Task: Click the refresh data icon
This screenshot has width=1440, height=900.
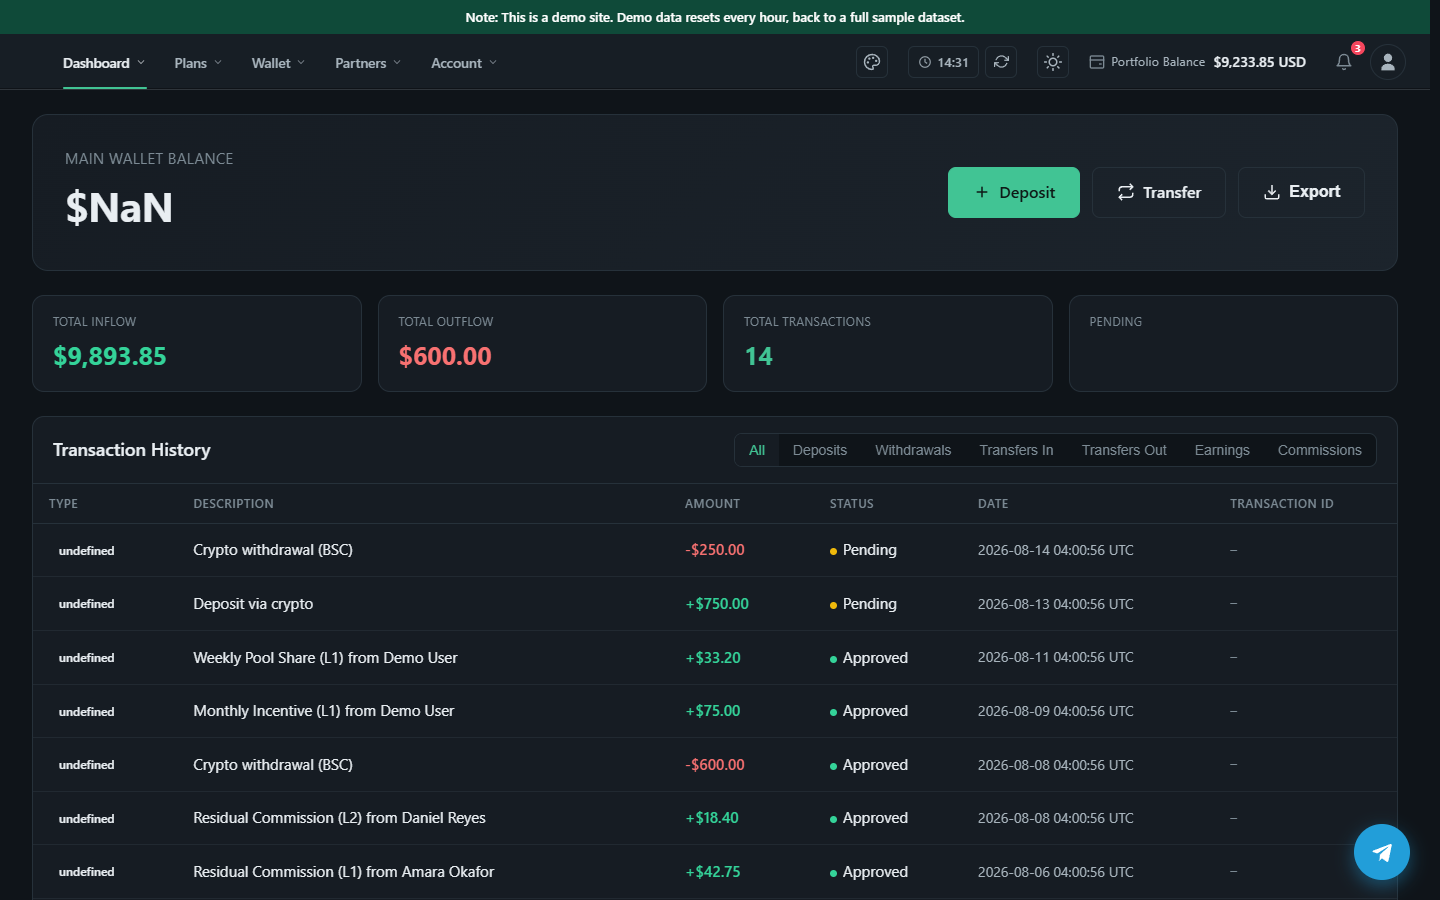Action: tap(1001, 62)
